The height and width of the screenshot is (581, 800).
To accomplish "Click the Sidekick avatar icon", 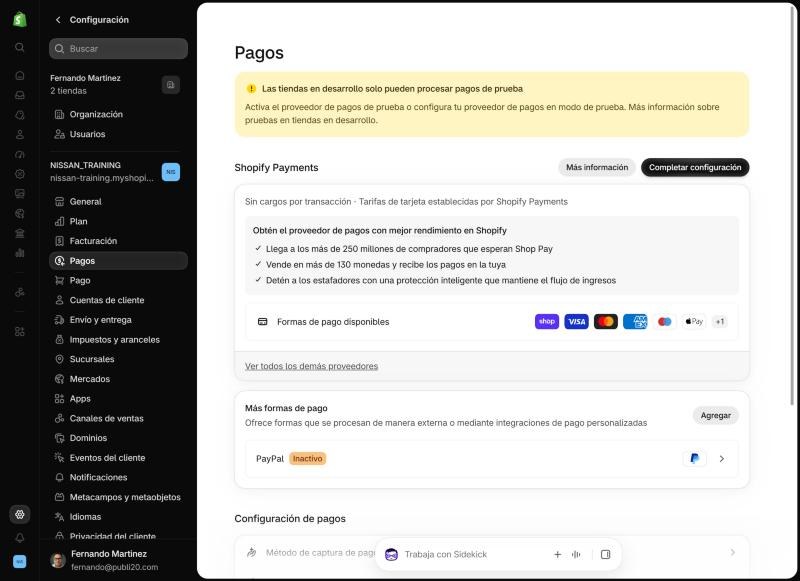I will 391,554.
